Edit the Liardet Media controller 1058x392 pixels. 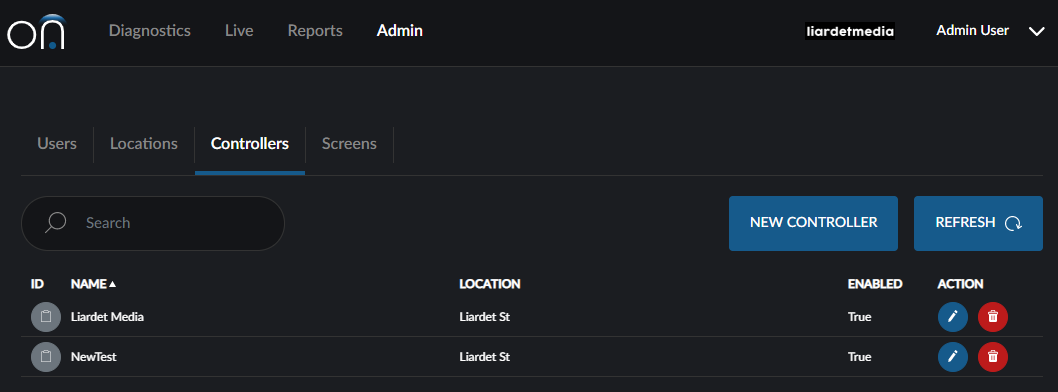953,316
